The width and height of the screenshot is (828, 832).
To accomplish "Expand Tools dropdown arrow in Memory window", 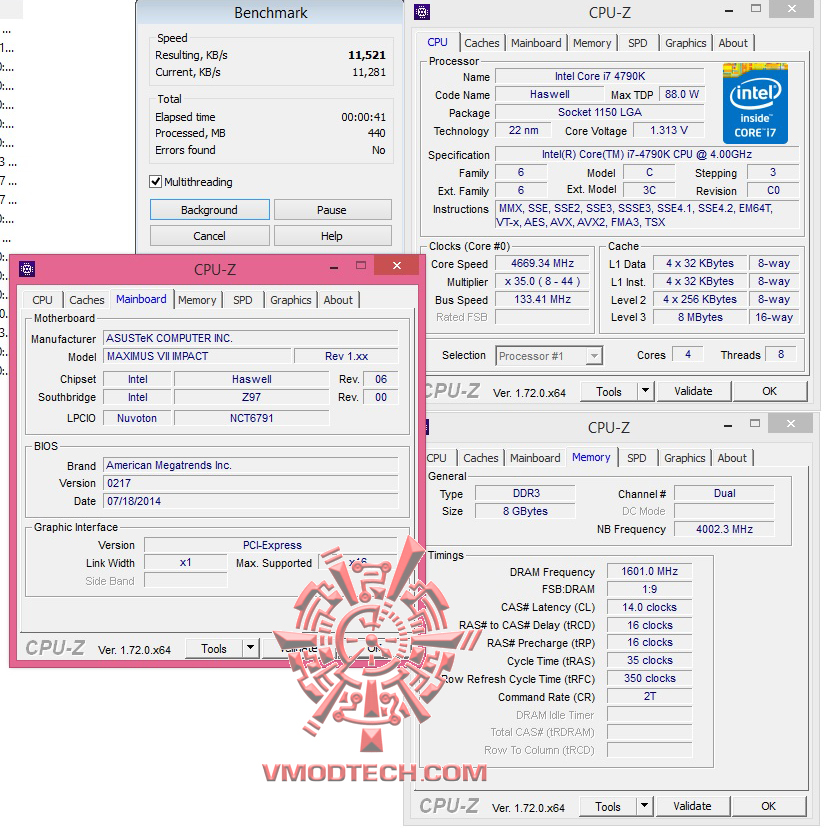I will pos(643,806).
